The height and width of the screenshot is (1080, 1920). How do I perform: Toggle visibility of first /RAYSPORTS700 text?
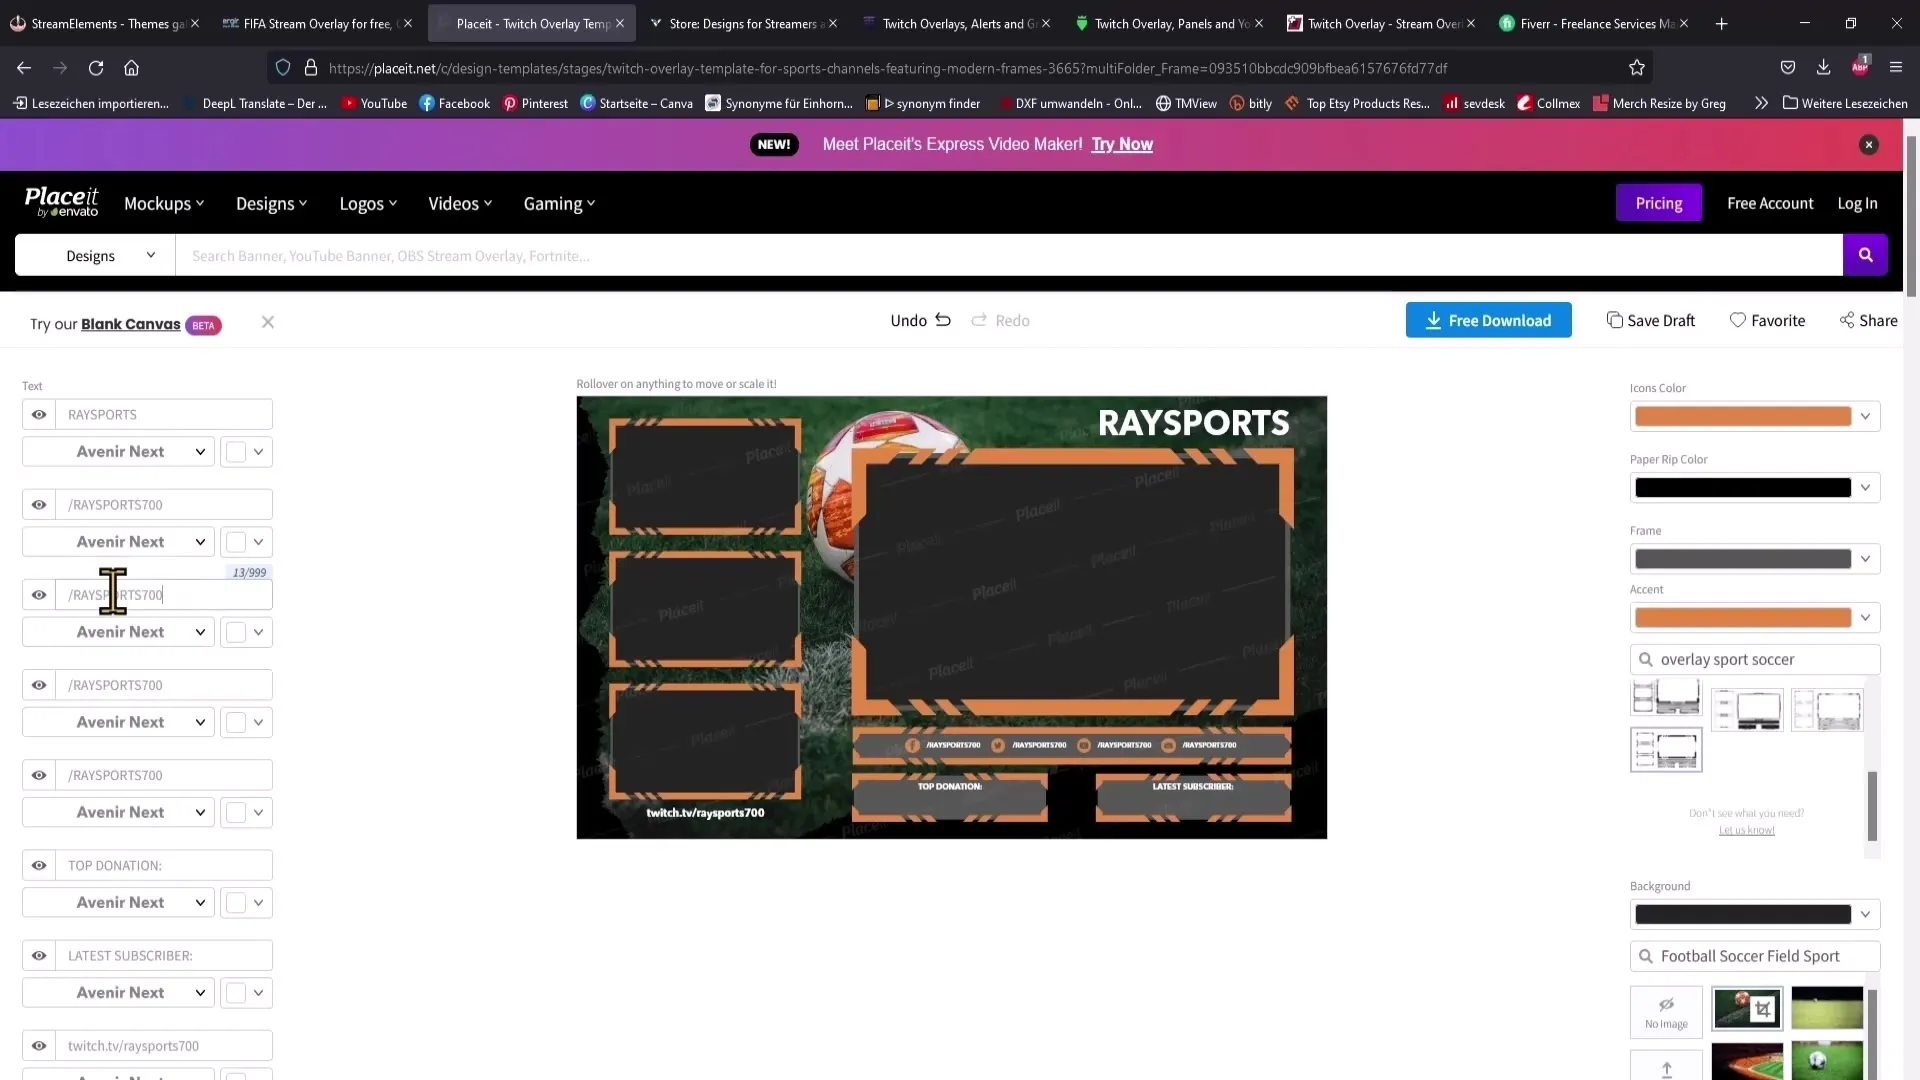click(39, 504)
